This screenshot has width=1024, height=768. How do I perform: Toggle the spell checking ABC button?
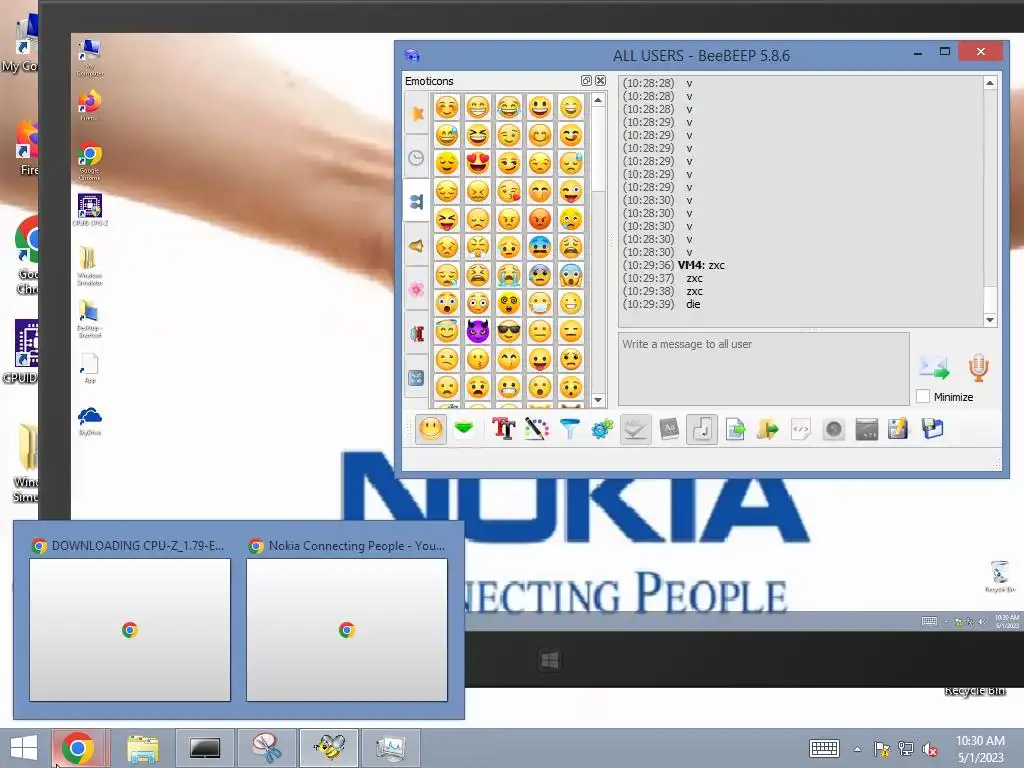[635, 429]
